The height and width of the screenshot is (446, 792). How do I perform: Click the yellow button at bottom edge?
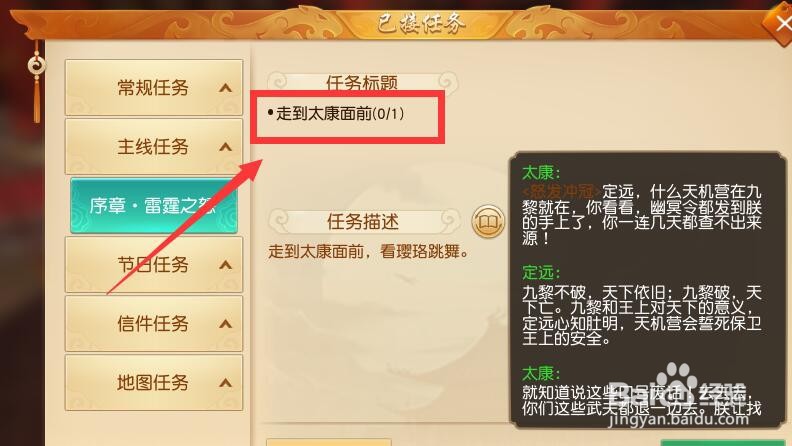click(x=329, y=442)
